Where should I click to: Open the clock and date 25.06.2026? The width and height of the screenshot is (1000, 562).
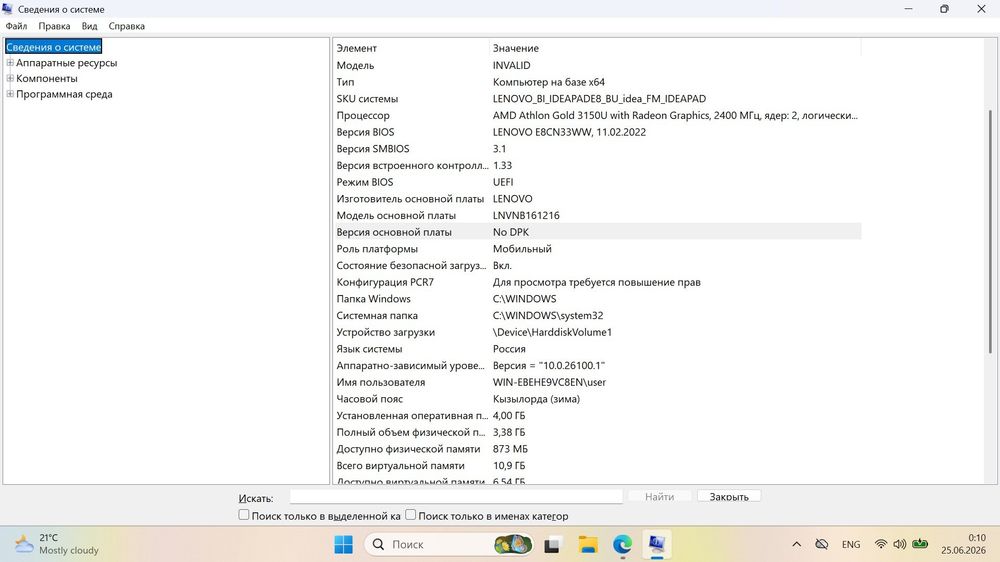coord(963,544)
